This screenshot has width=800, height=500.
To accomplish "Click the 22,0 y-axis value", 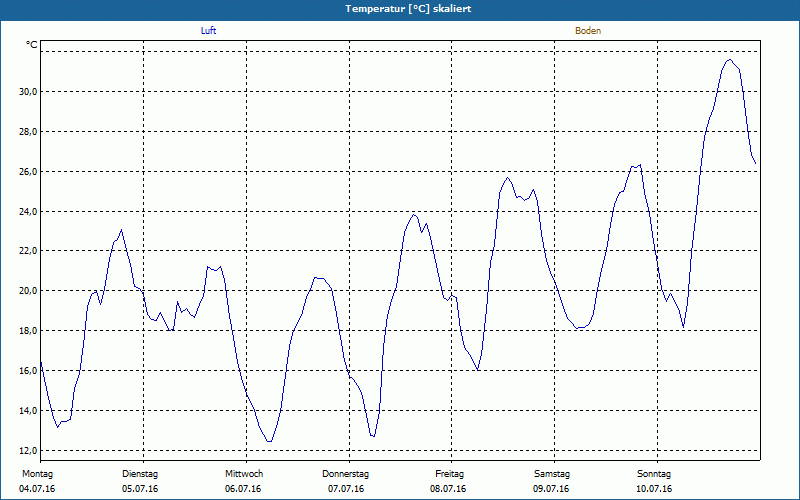I will tap(29, 251).
